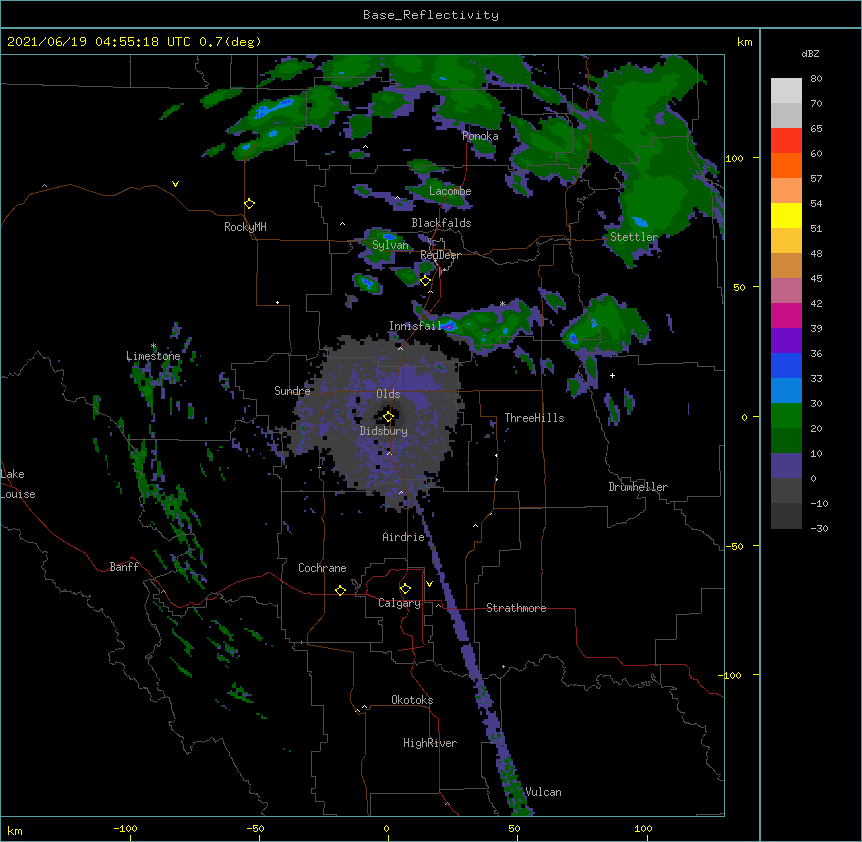Image resolution: width=862 pixels, height=842 pixels.
Task: Pick the bright yellow 54 dBZ legend swatch
Action: coord(786,215)
